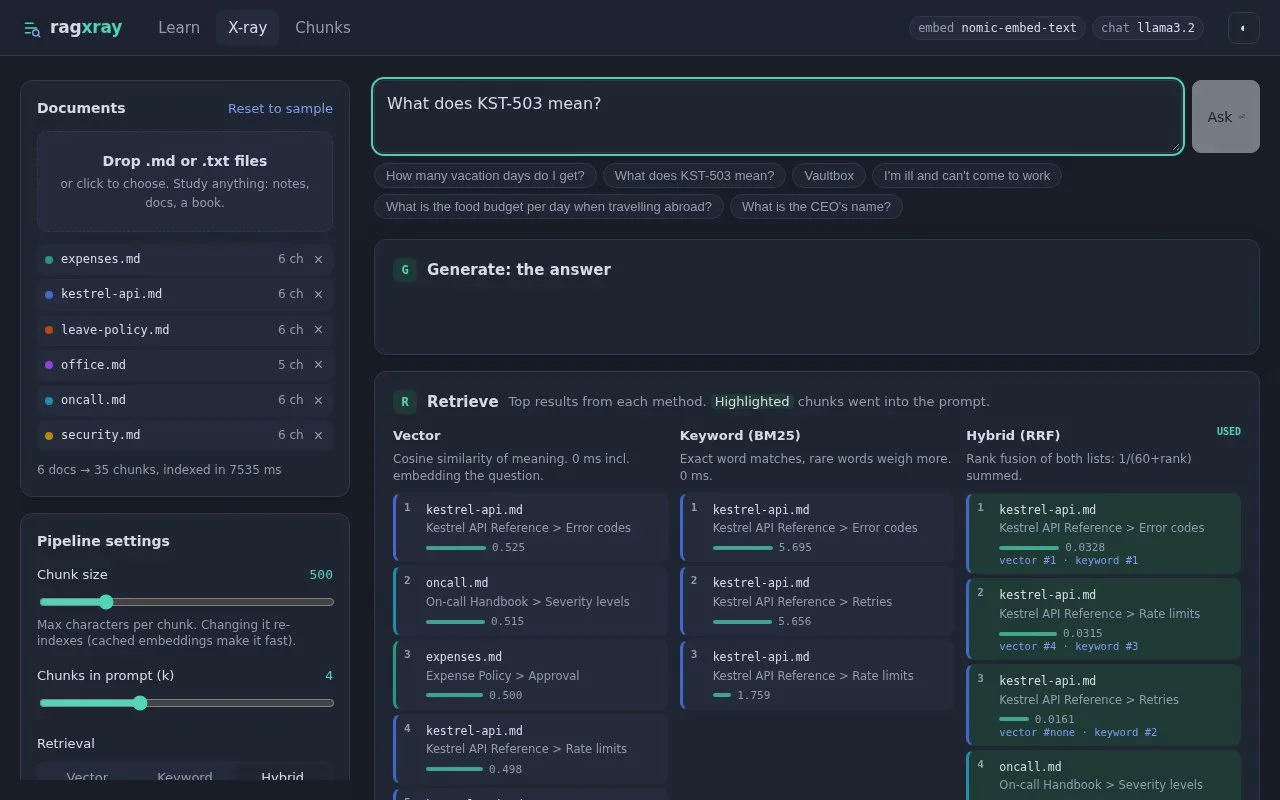
Task: Click the Highlighted legend tag
Action: coord(752,402)
